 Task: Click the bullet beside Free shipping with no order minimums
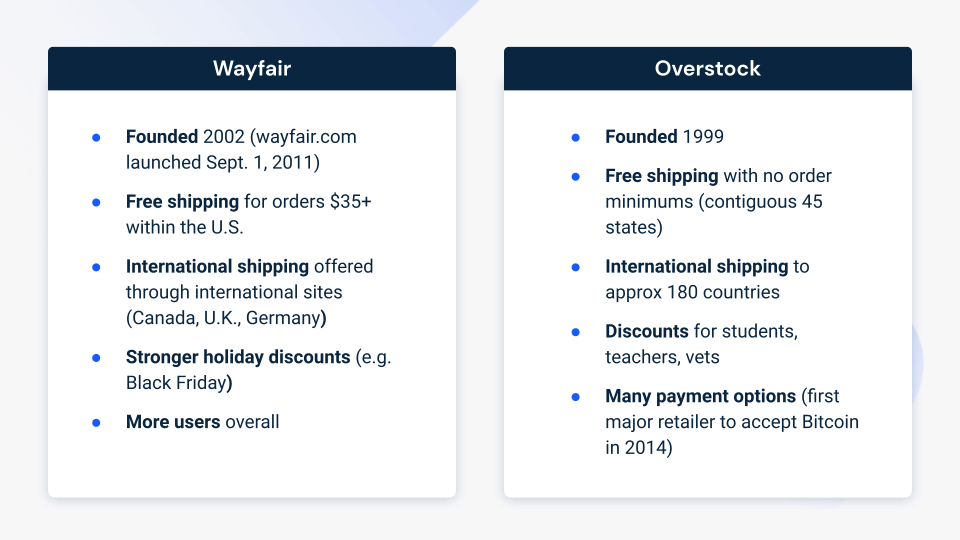click(x=576, y=177)
